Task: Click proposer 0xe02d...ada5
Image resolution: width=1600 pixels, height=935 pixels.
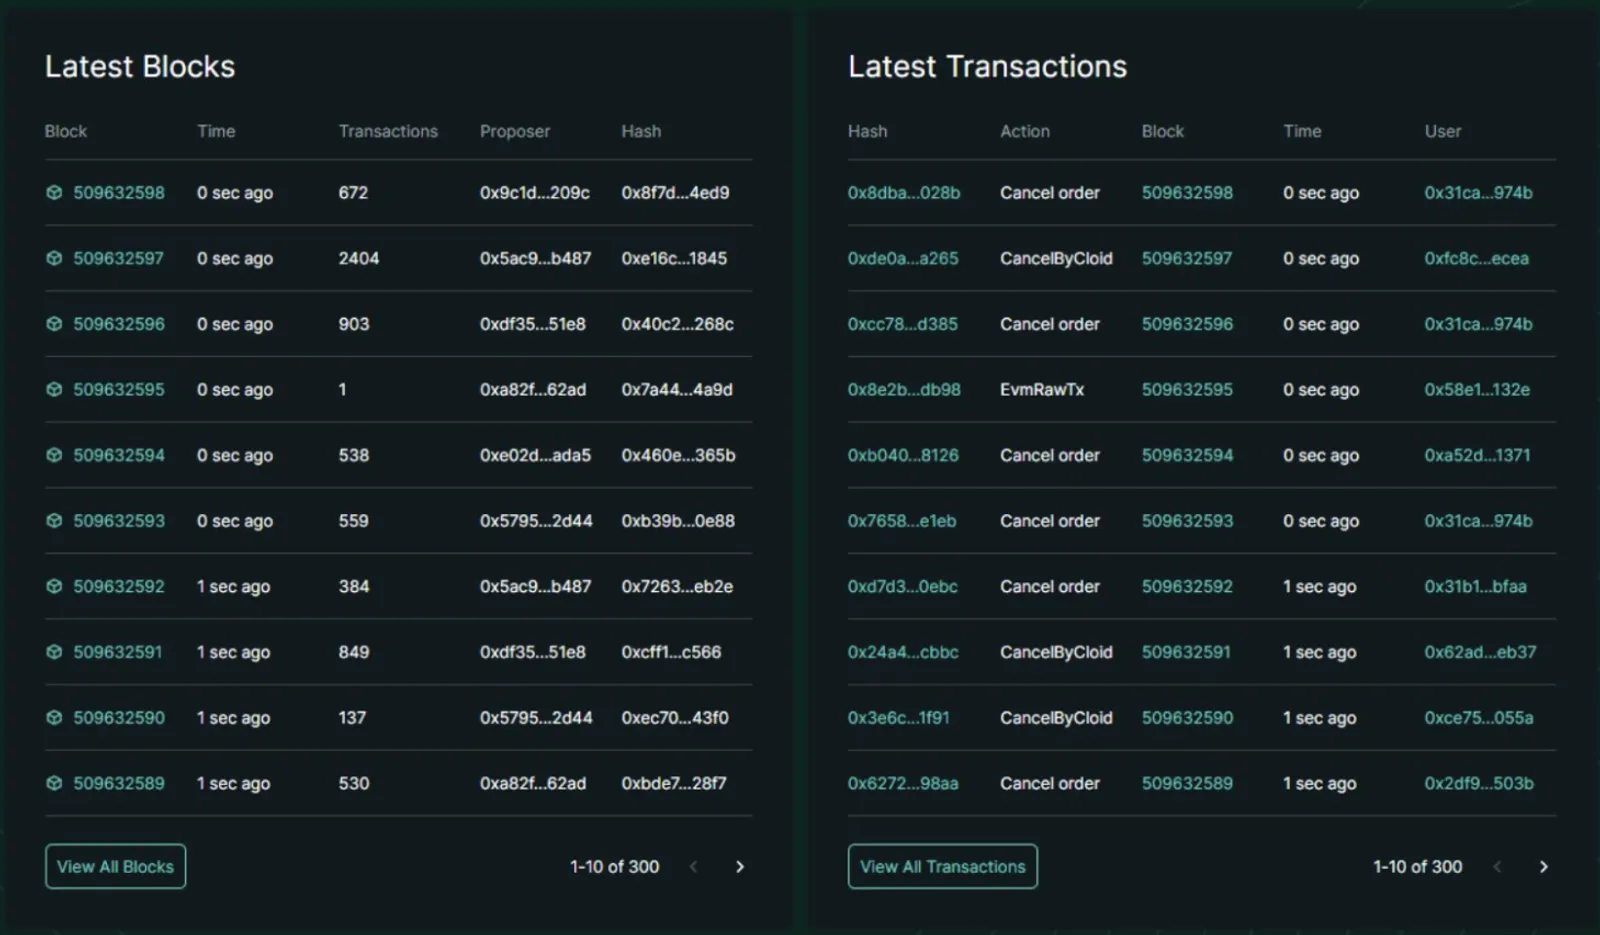Action: pos(535,455)
